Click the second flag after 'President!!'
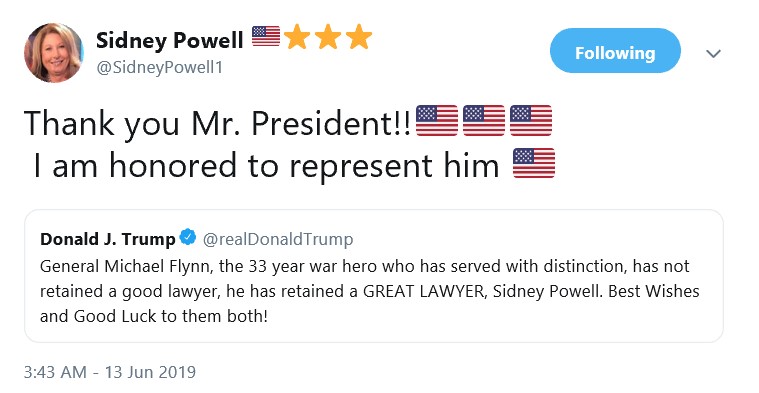The height and width of the screenshot is (393, 759). click(484, 120)
